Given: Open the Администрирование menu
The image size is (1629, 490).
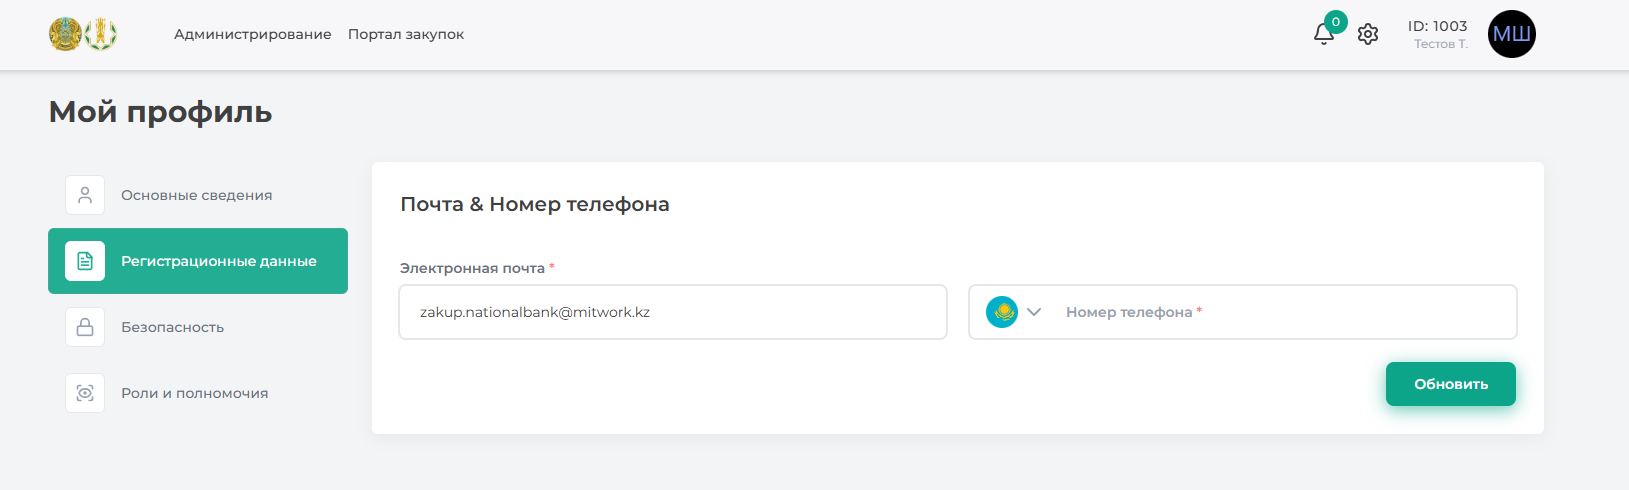Looking at the screenshot, I should tap(252, 34).
